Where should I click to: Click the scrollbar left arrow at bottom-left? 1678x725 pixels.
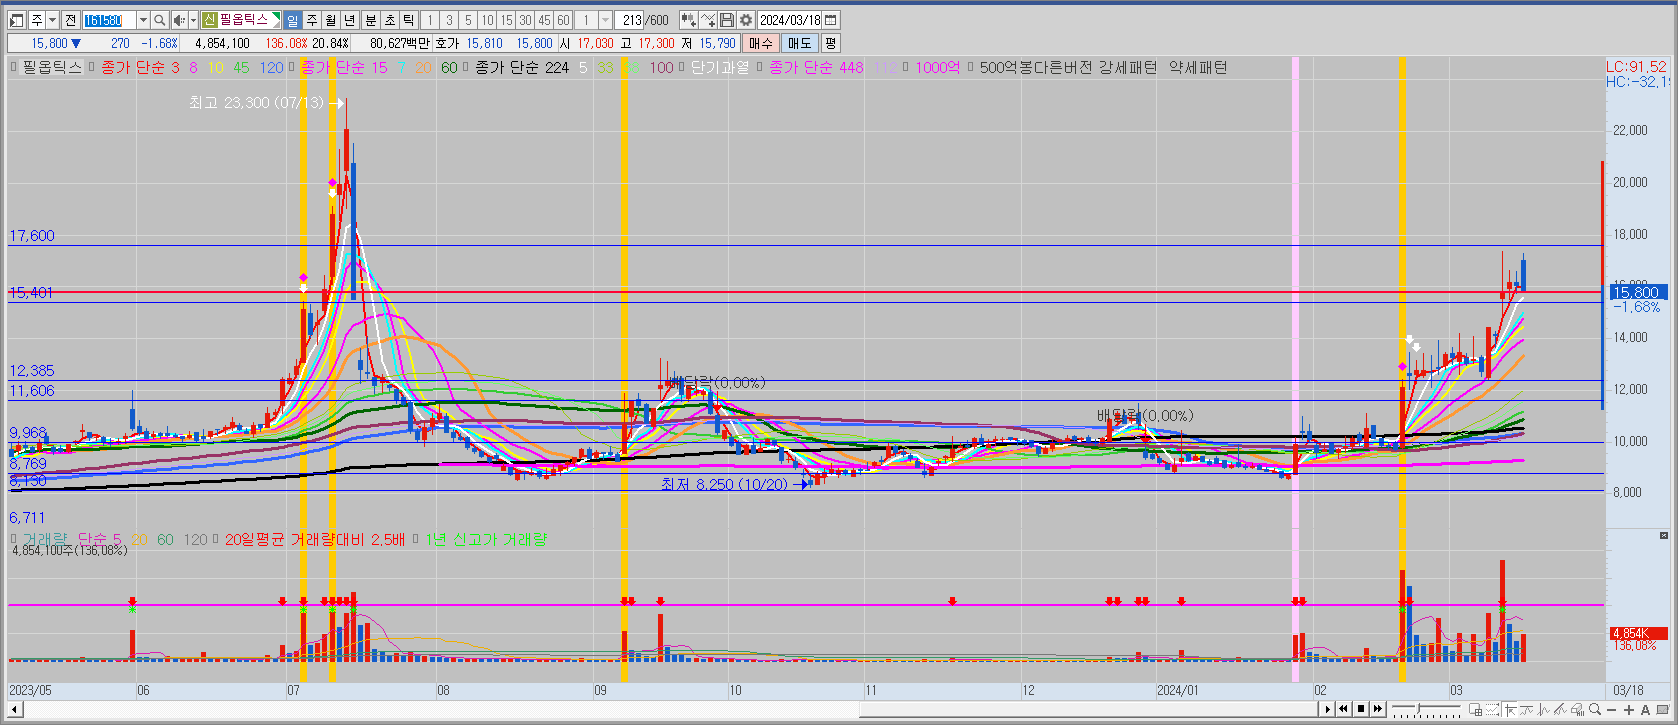[15, 709]
